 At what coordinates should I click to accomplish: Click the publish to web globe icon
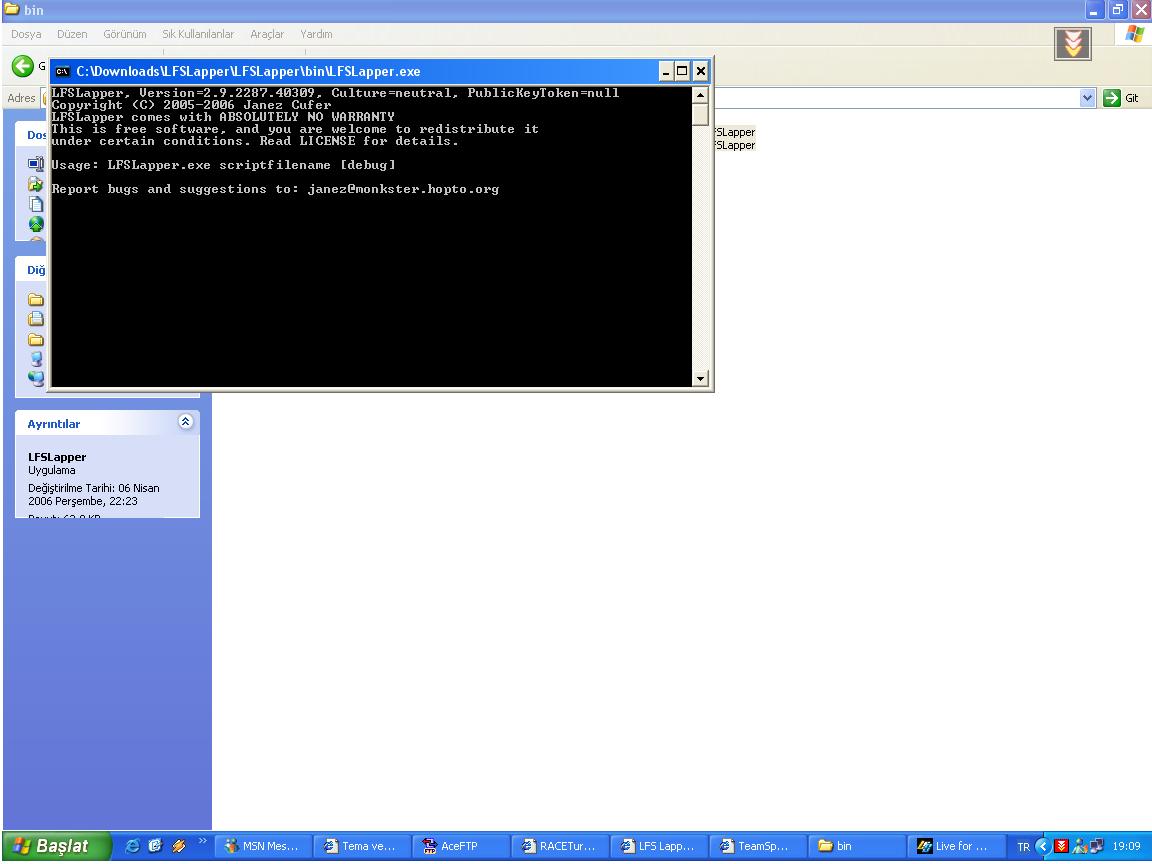click(36, 224)
